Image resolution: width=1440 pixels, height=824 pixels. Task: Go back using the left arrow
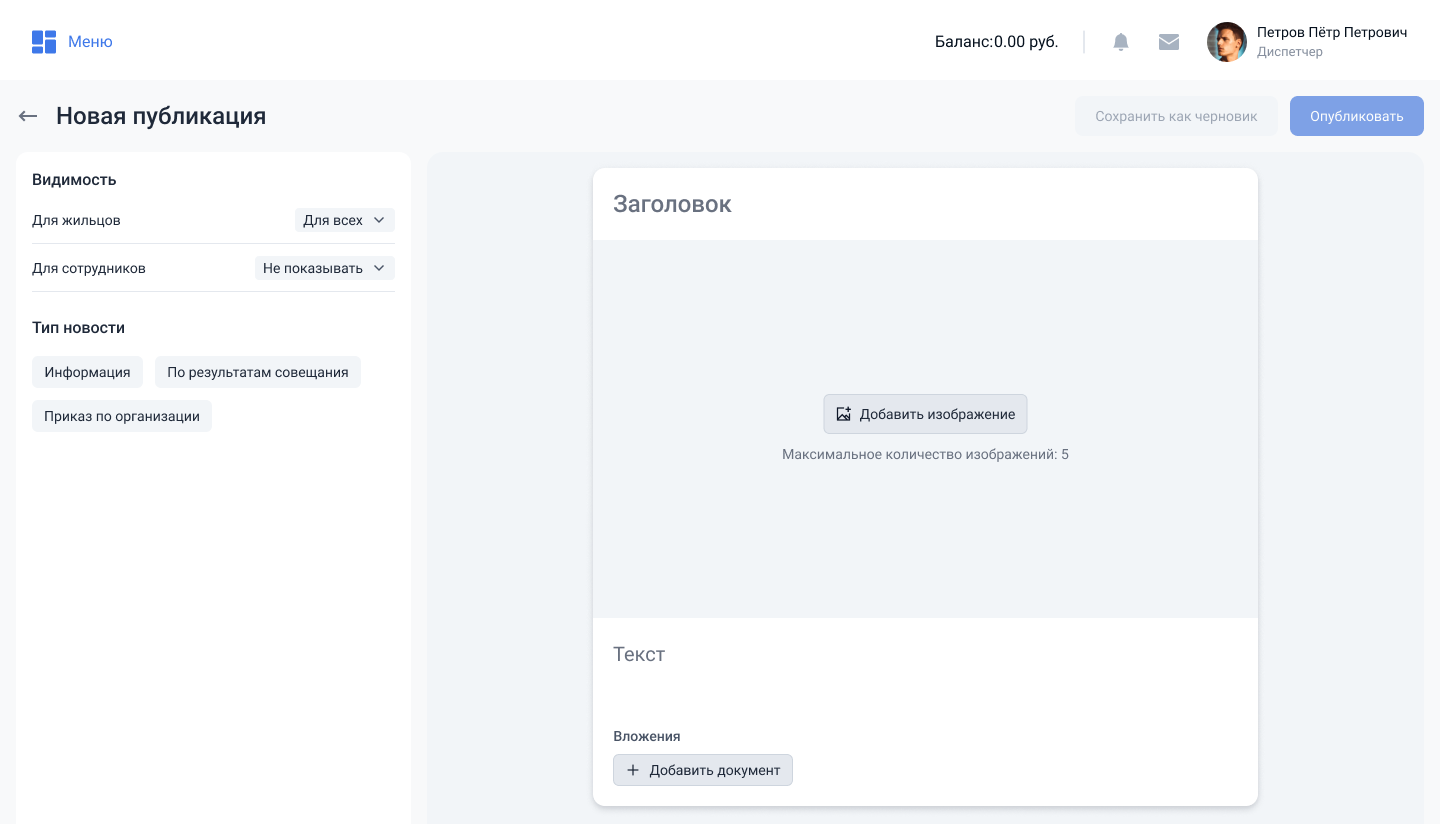pos(28,116)
